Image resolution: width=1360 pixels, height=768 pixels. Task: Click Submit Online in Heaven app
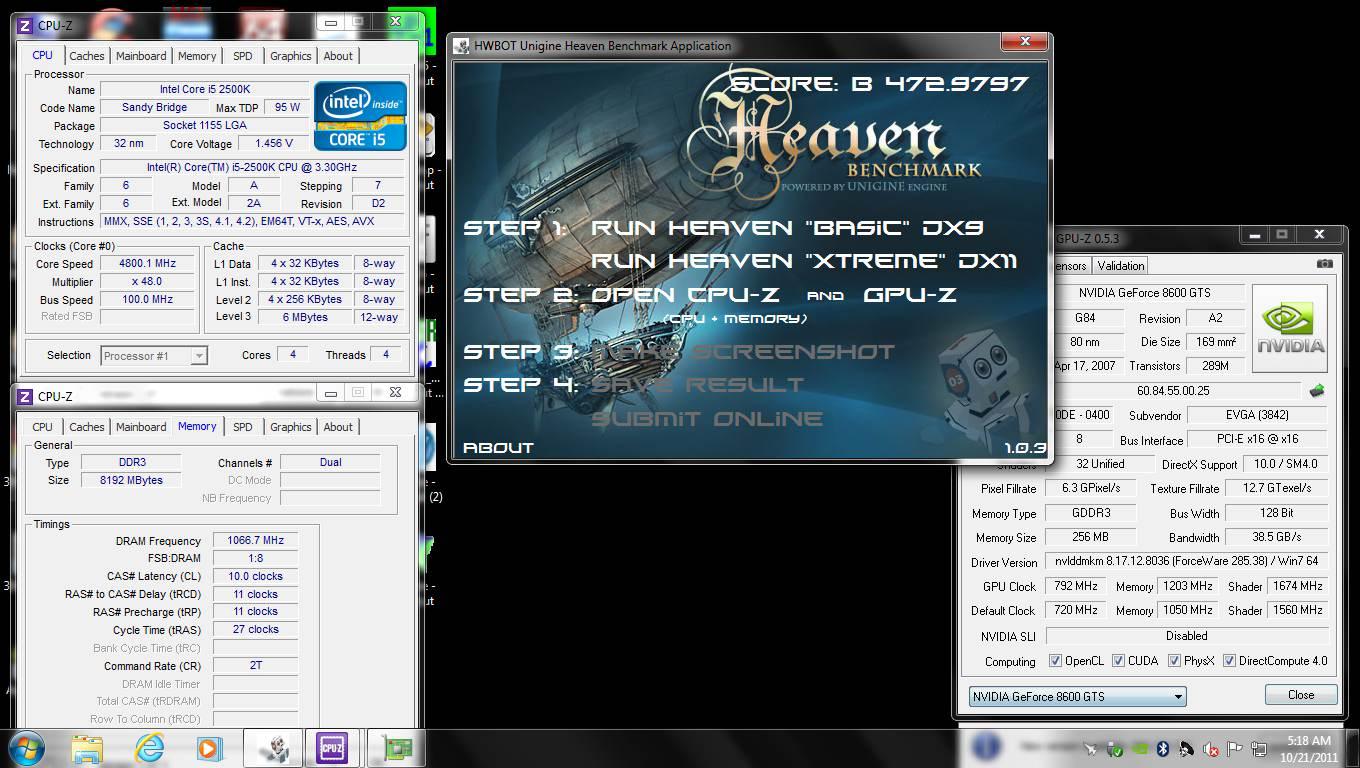coord(707,419)
